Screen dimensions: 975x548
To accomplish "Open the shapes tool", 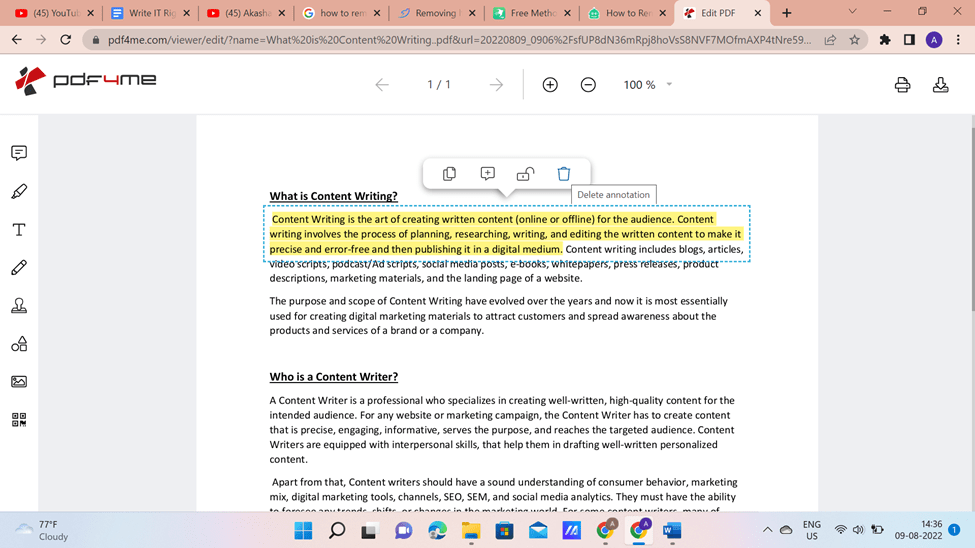I will click(x=19, y=344).
